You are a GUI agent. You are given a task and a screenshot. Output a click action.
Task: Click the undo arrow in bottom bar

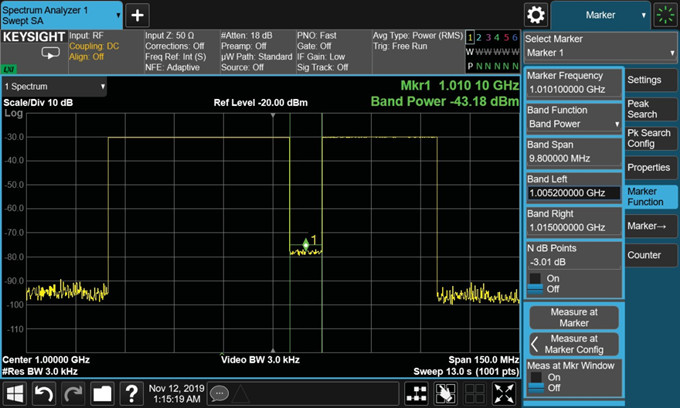44,393
